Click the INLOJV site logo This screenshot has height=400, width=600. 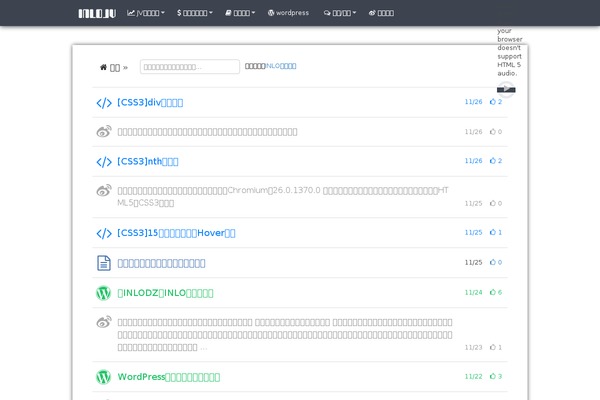coord(97,13)
